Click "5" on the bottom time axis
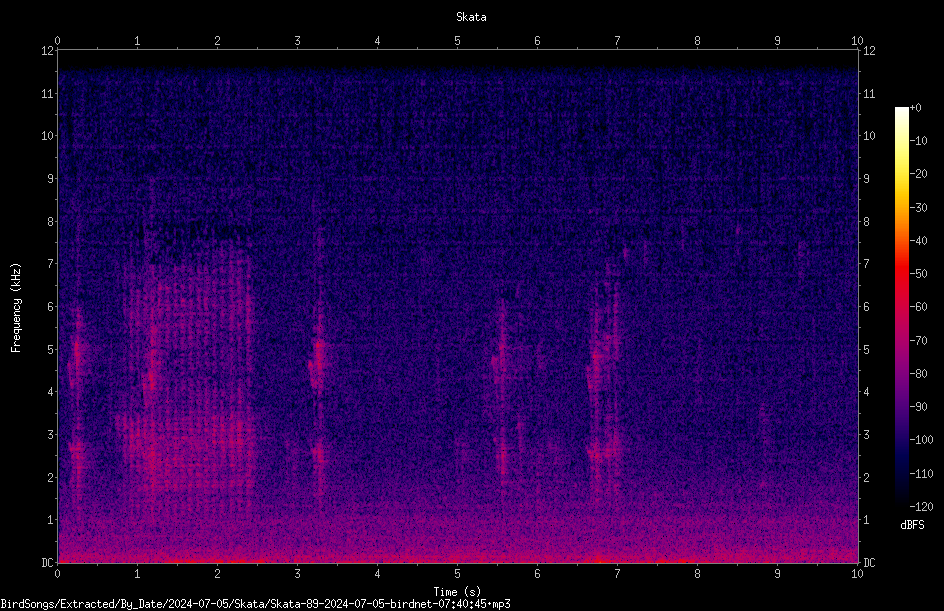Screen dimensions: 944x611 (x=458, y=574)
